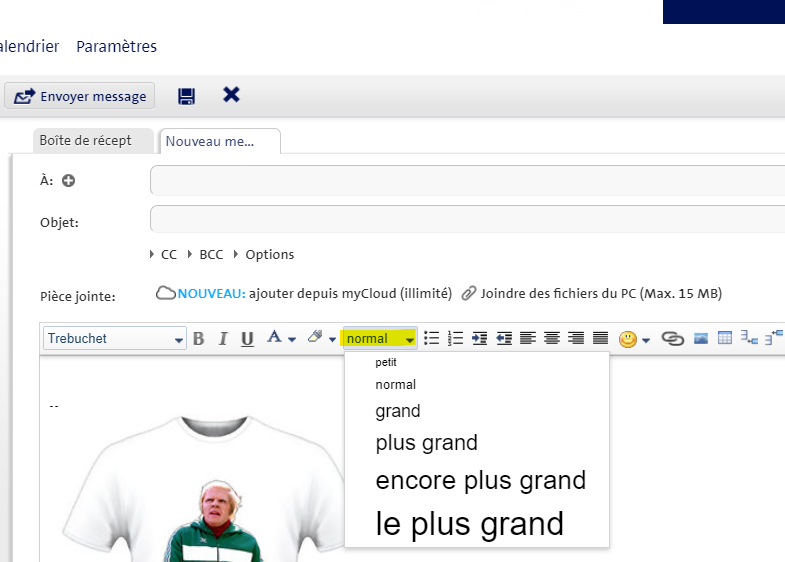Insert hyperlink with chain icon
This screenshot has width=785, height=562.
(x=672, y=339)
